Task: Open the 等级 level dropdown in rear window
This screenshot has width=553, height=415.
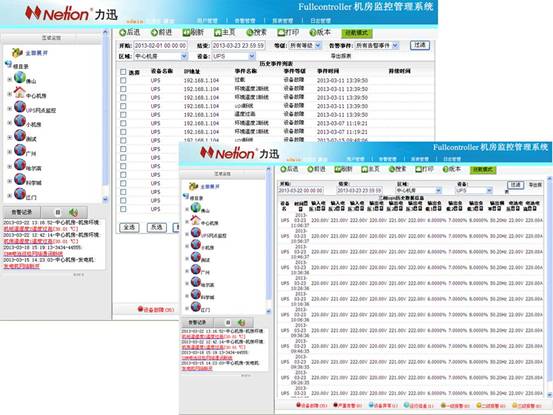Action: 305,45
